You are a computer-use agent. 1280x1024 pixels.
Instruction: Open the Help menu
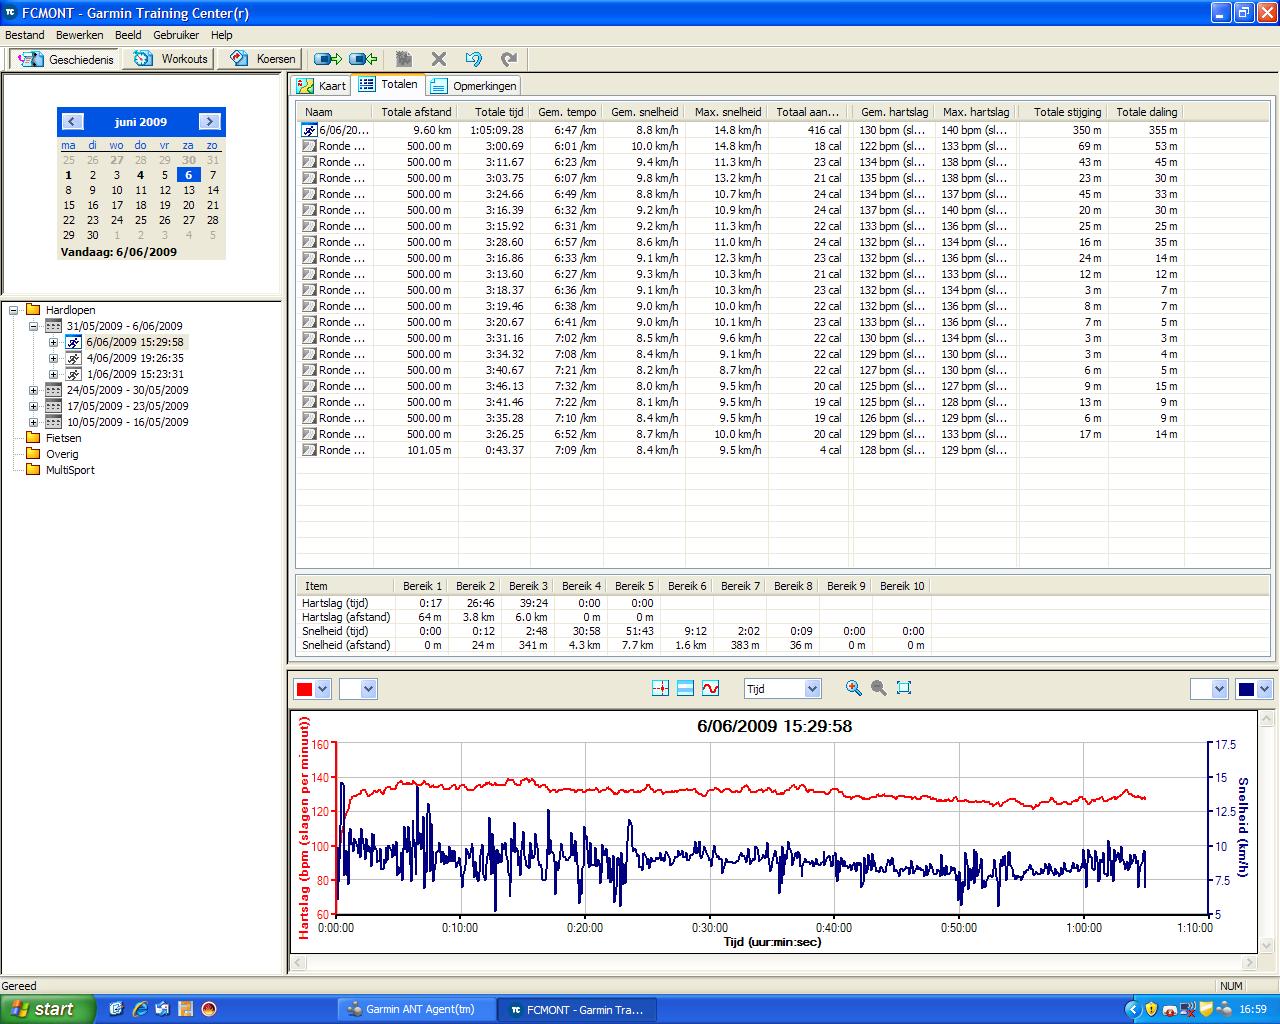221,35
